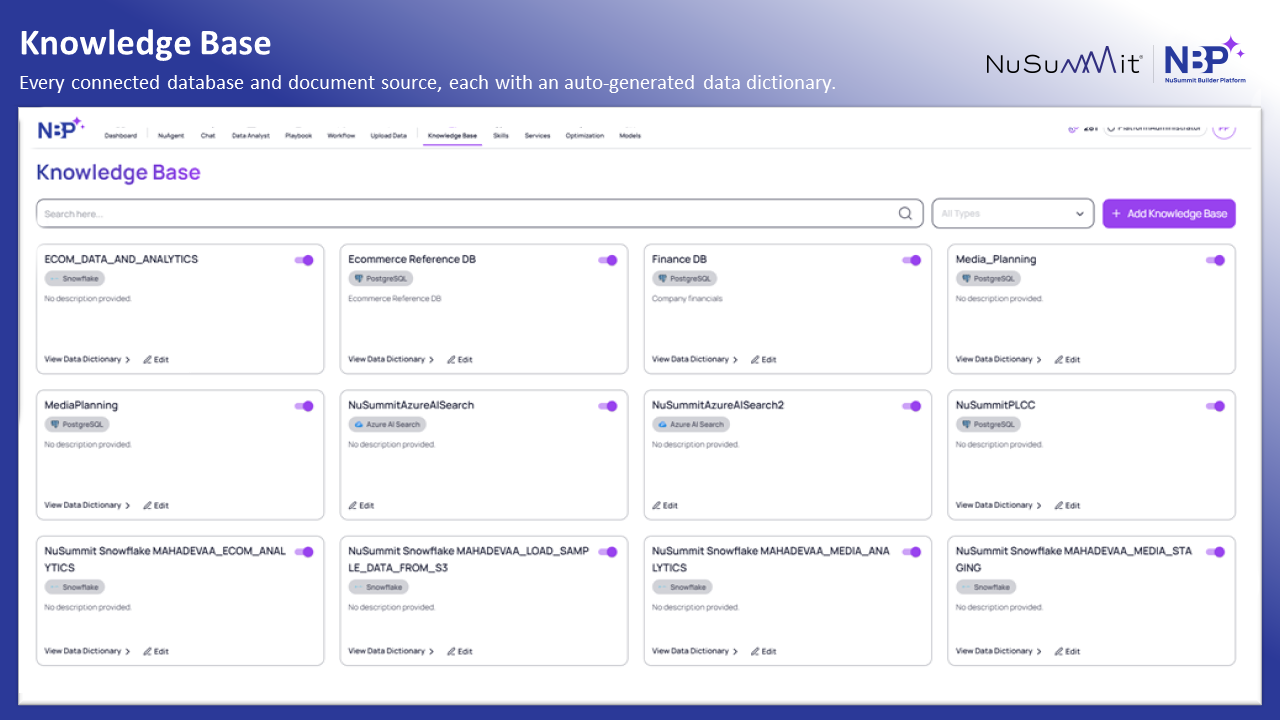Expand data dictionary chevron on Ecommerce Reference DB
The image size is (1280, 720).
point(432,359)
